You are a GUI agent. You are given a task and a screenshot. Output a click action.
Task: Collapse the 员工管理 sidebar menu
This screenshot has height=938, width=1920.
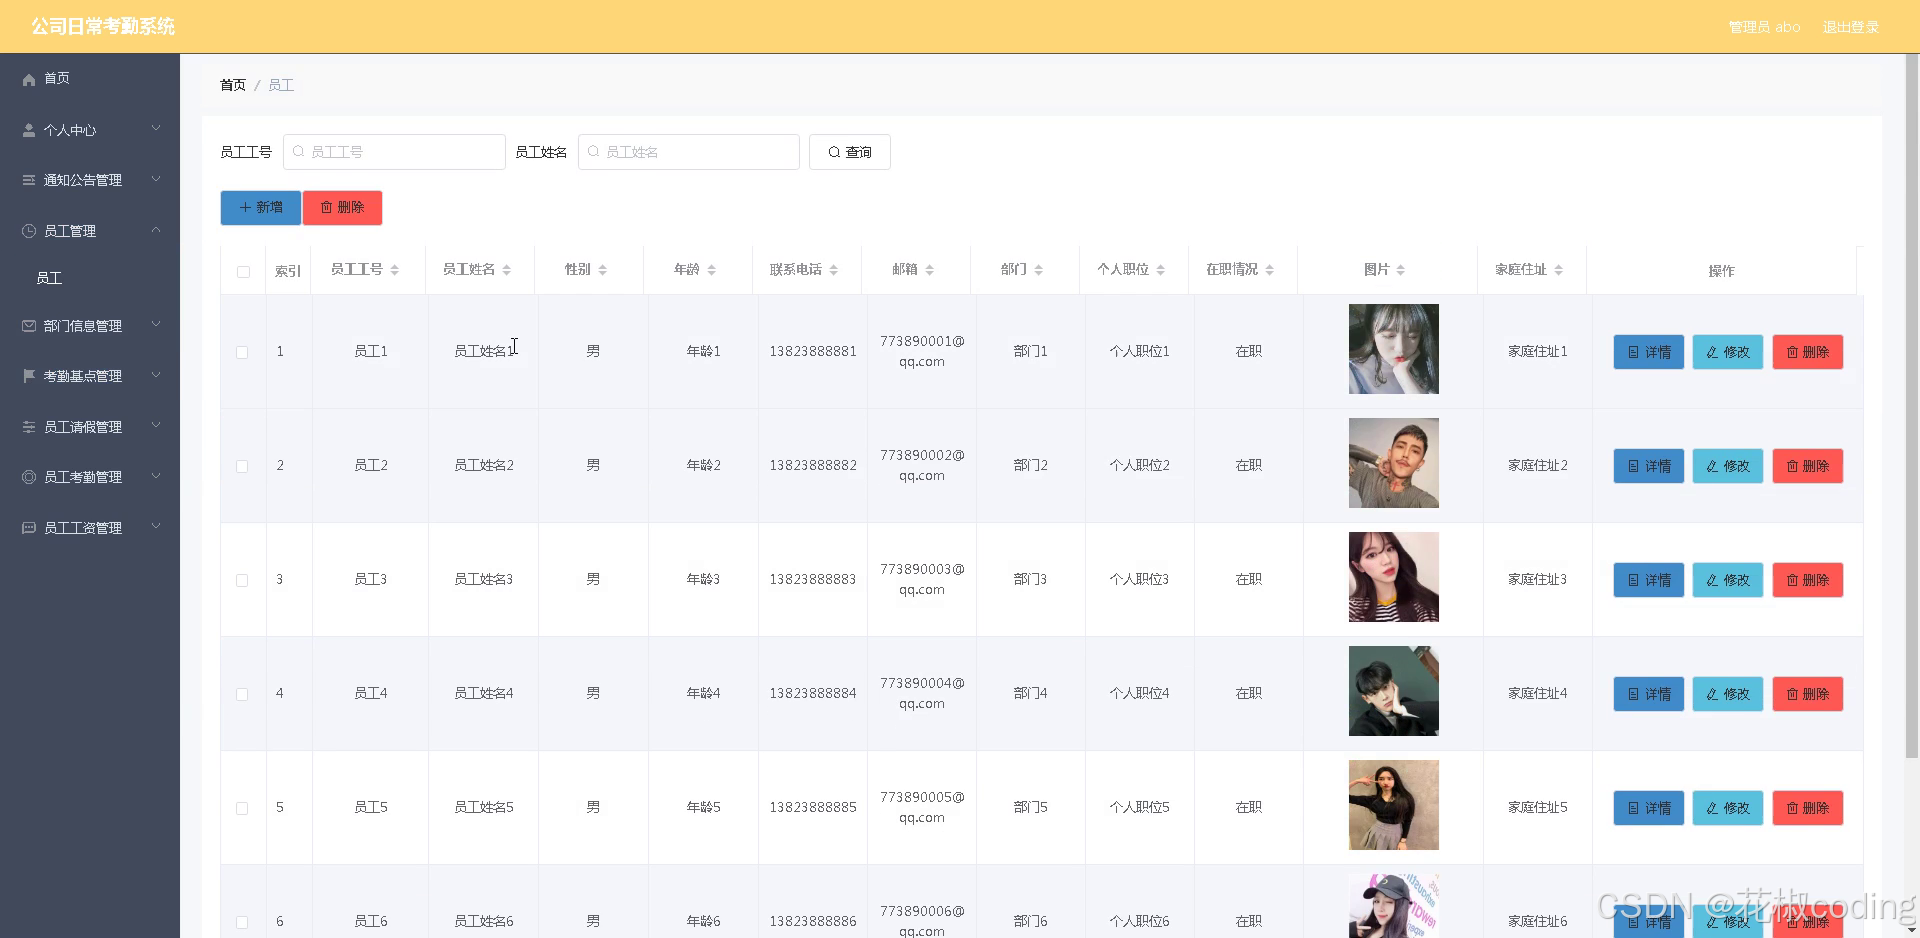tap(156, 230)
